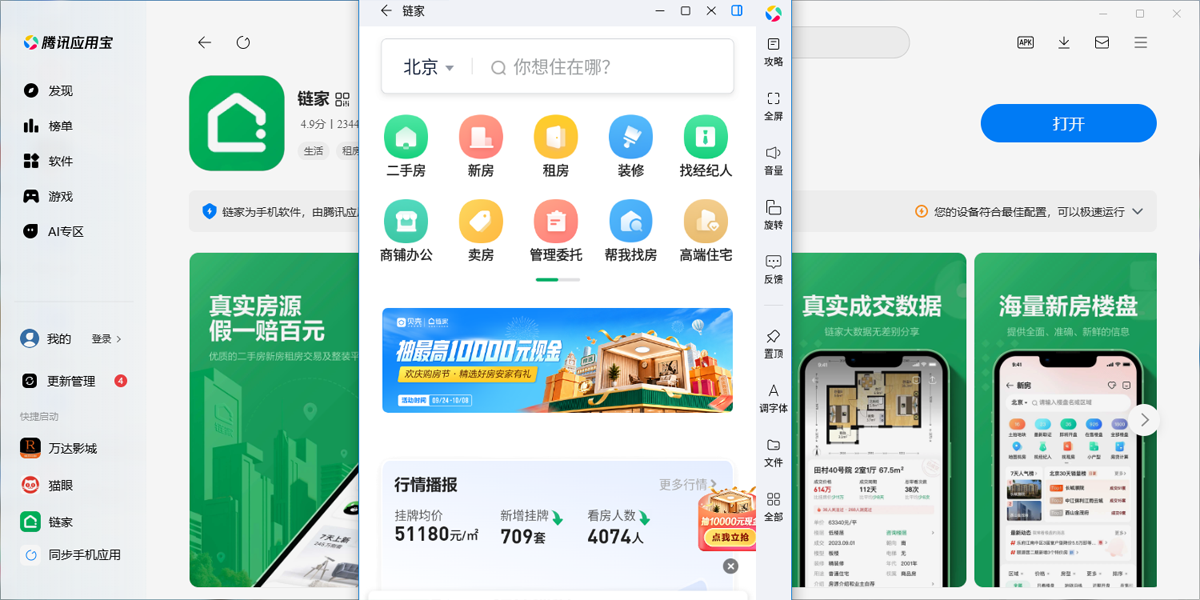Open the 抽最高10000元现金 banner
Viewport: 1200px width, 600px height.
coord(557,360)
